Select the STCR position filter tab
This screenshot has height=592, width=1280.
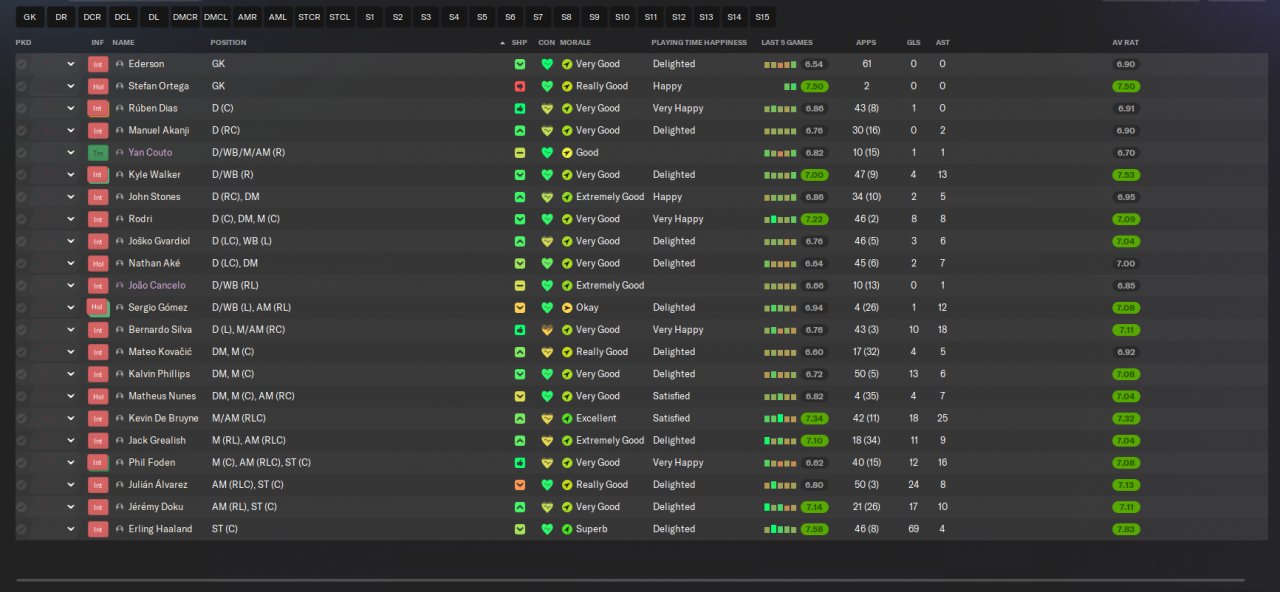coord(309,17)
